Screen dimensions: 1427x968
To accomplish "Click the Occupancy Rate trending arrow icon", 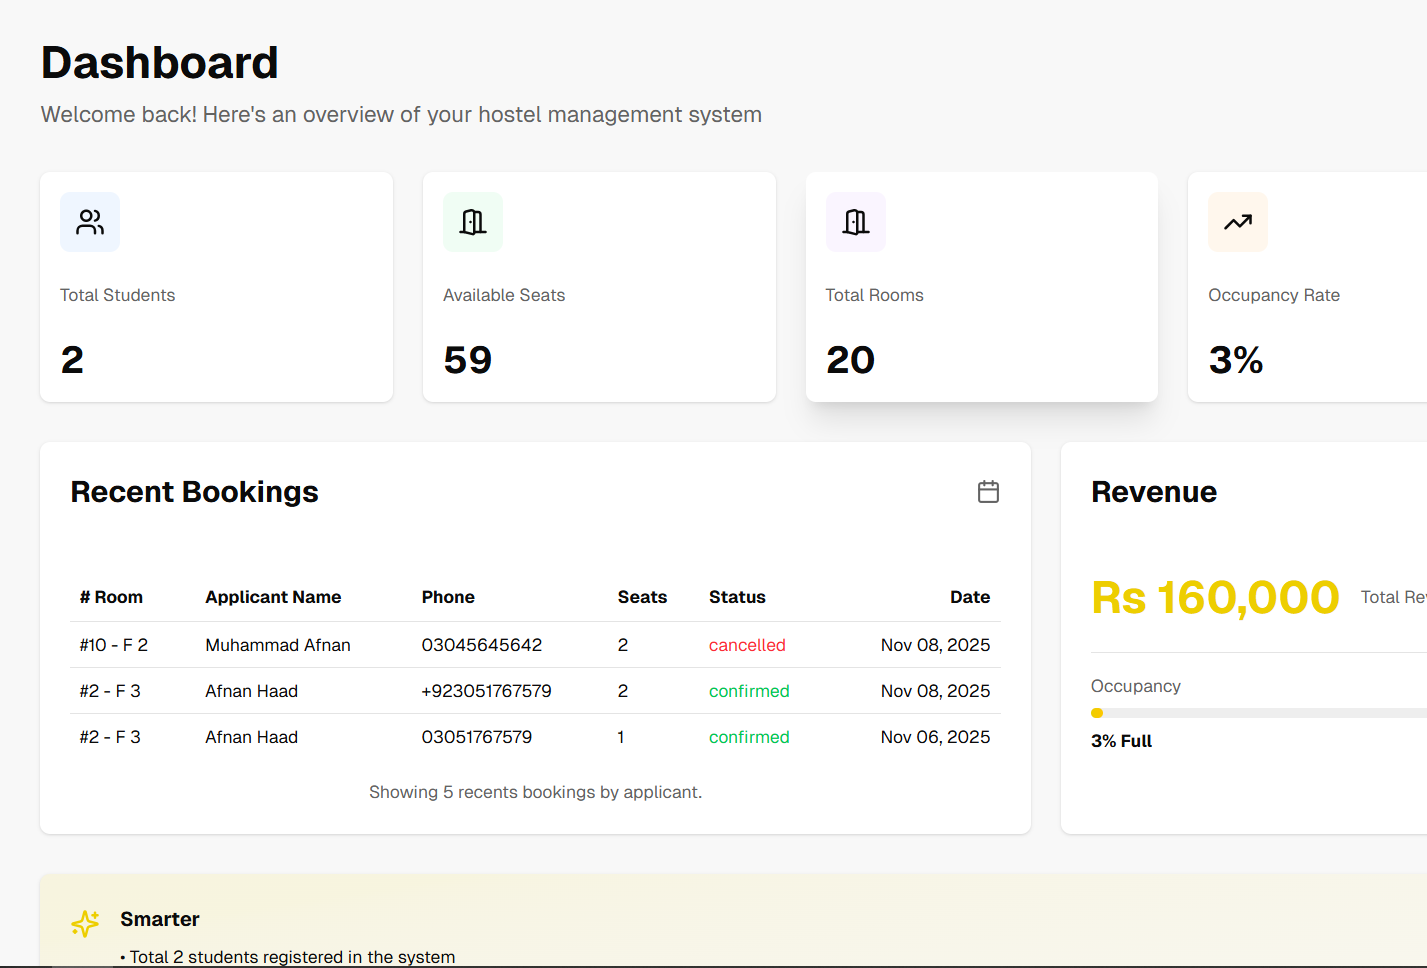I will pyautogui.click(x=1238, y=222).
